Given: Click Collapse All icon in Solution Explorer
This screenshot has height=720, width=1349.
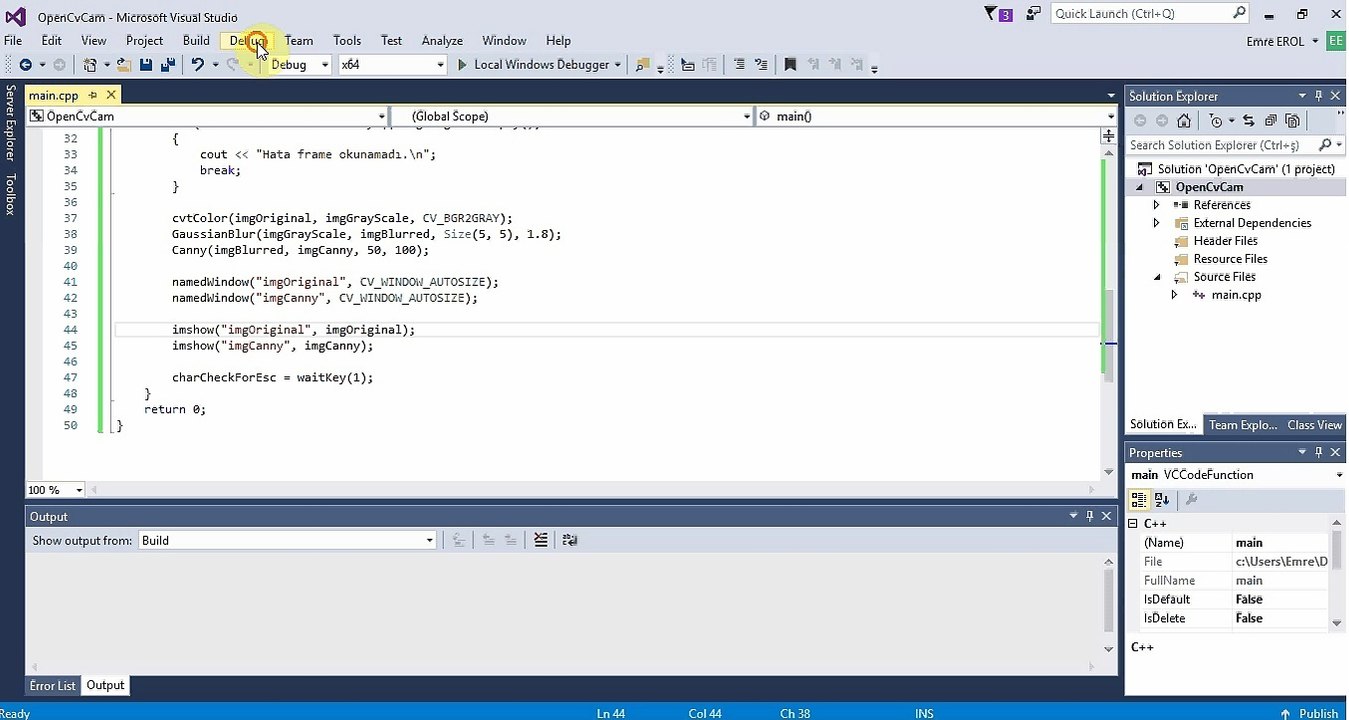Looking at the screenshot, I should click(1270, 121).
